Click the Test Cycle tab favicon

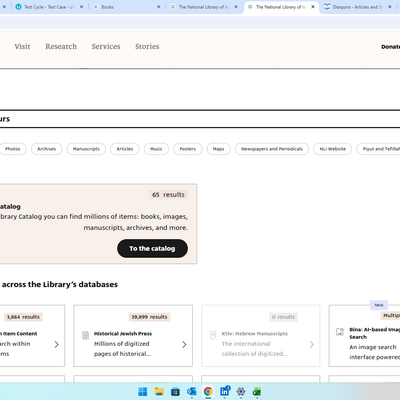pyautogui.click(x=18, y=7)
